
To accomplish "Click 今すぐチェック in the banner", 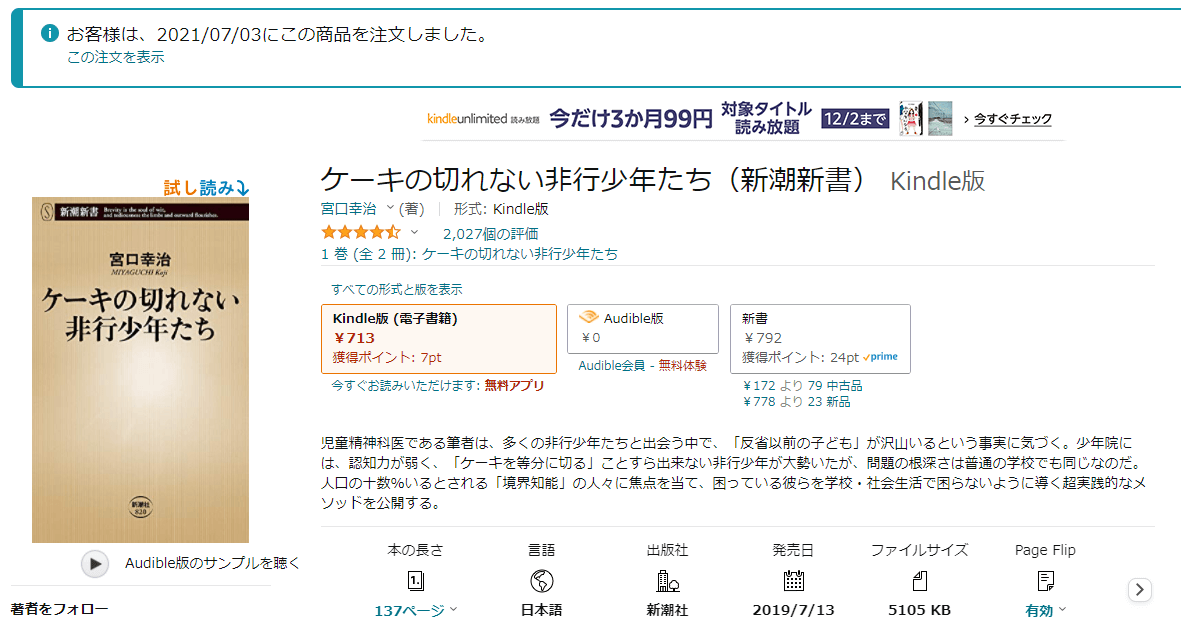I will tap(1012, 119).
